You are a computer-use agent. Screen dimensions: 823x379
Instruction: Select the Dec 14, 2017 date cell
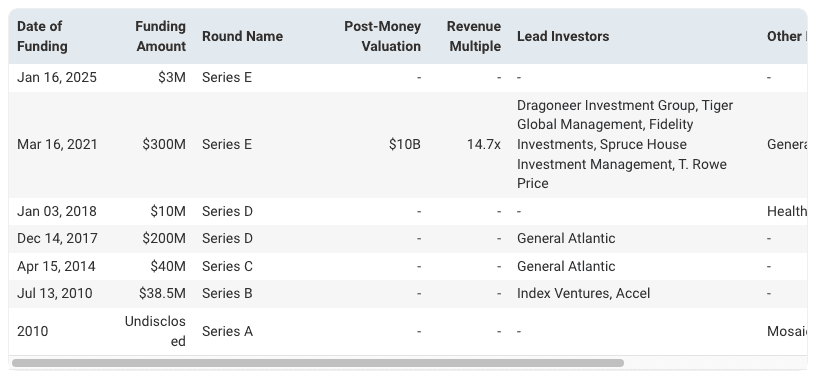point(57,239)
